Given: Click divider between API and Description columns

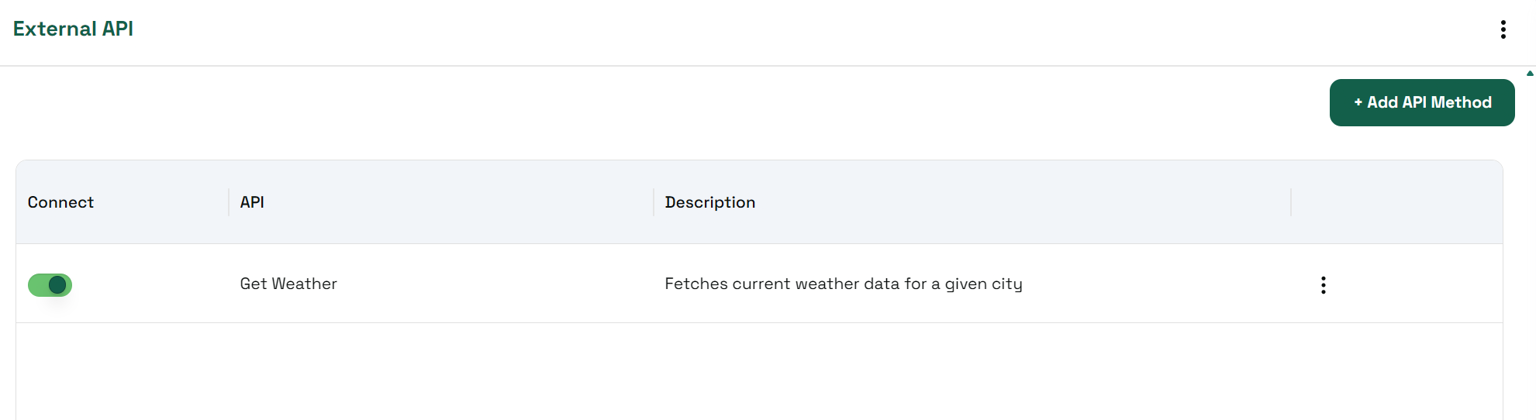Looking at the screenshot, I should point(654,202).
